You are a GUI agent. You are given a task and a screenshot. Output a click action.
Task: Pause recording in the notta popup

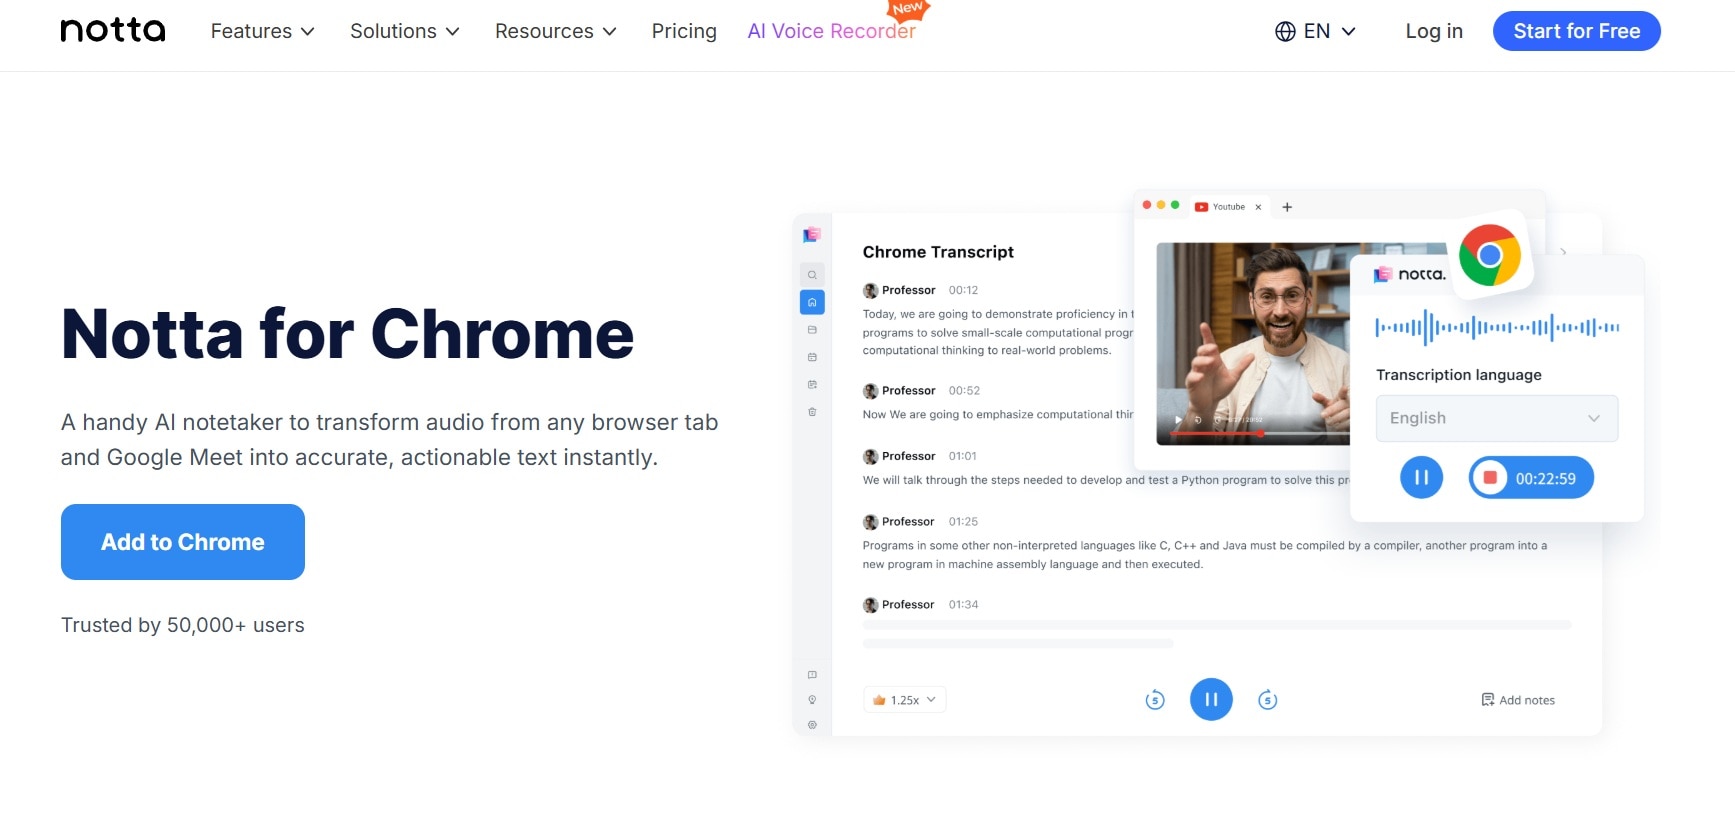tap(1421, 478)
